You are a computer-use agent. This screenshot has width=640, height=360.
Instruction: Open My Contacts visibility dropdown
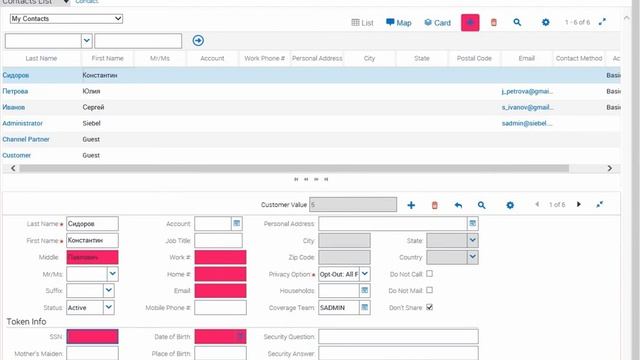[x=66, y=18]
